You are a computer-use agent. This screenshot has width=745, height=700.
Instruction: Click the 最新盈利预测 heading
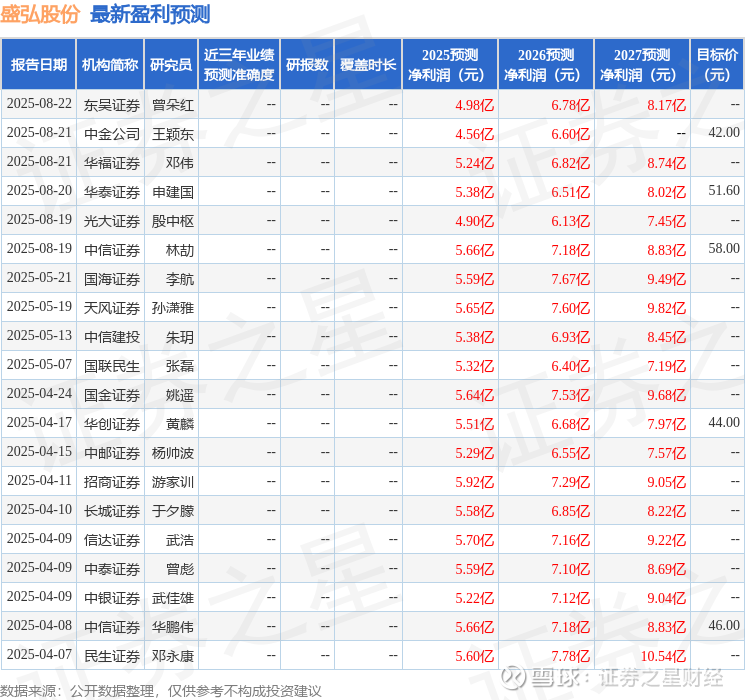click(x=150, y=14)
